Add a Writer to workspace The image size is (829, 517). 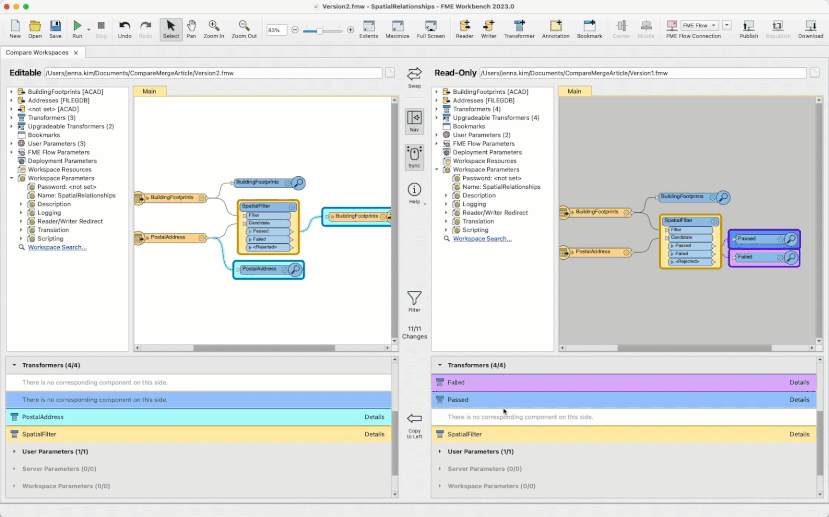click(x=489, y=29)
